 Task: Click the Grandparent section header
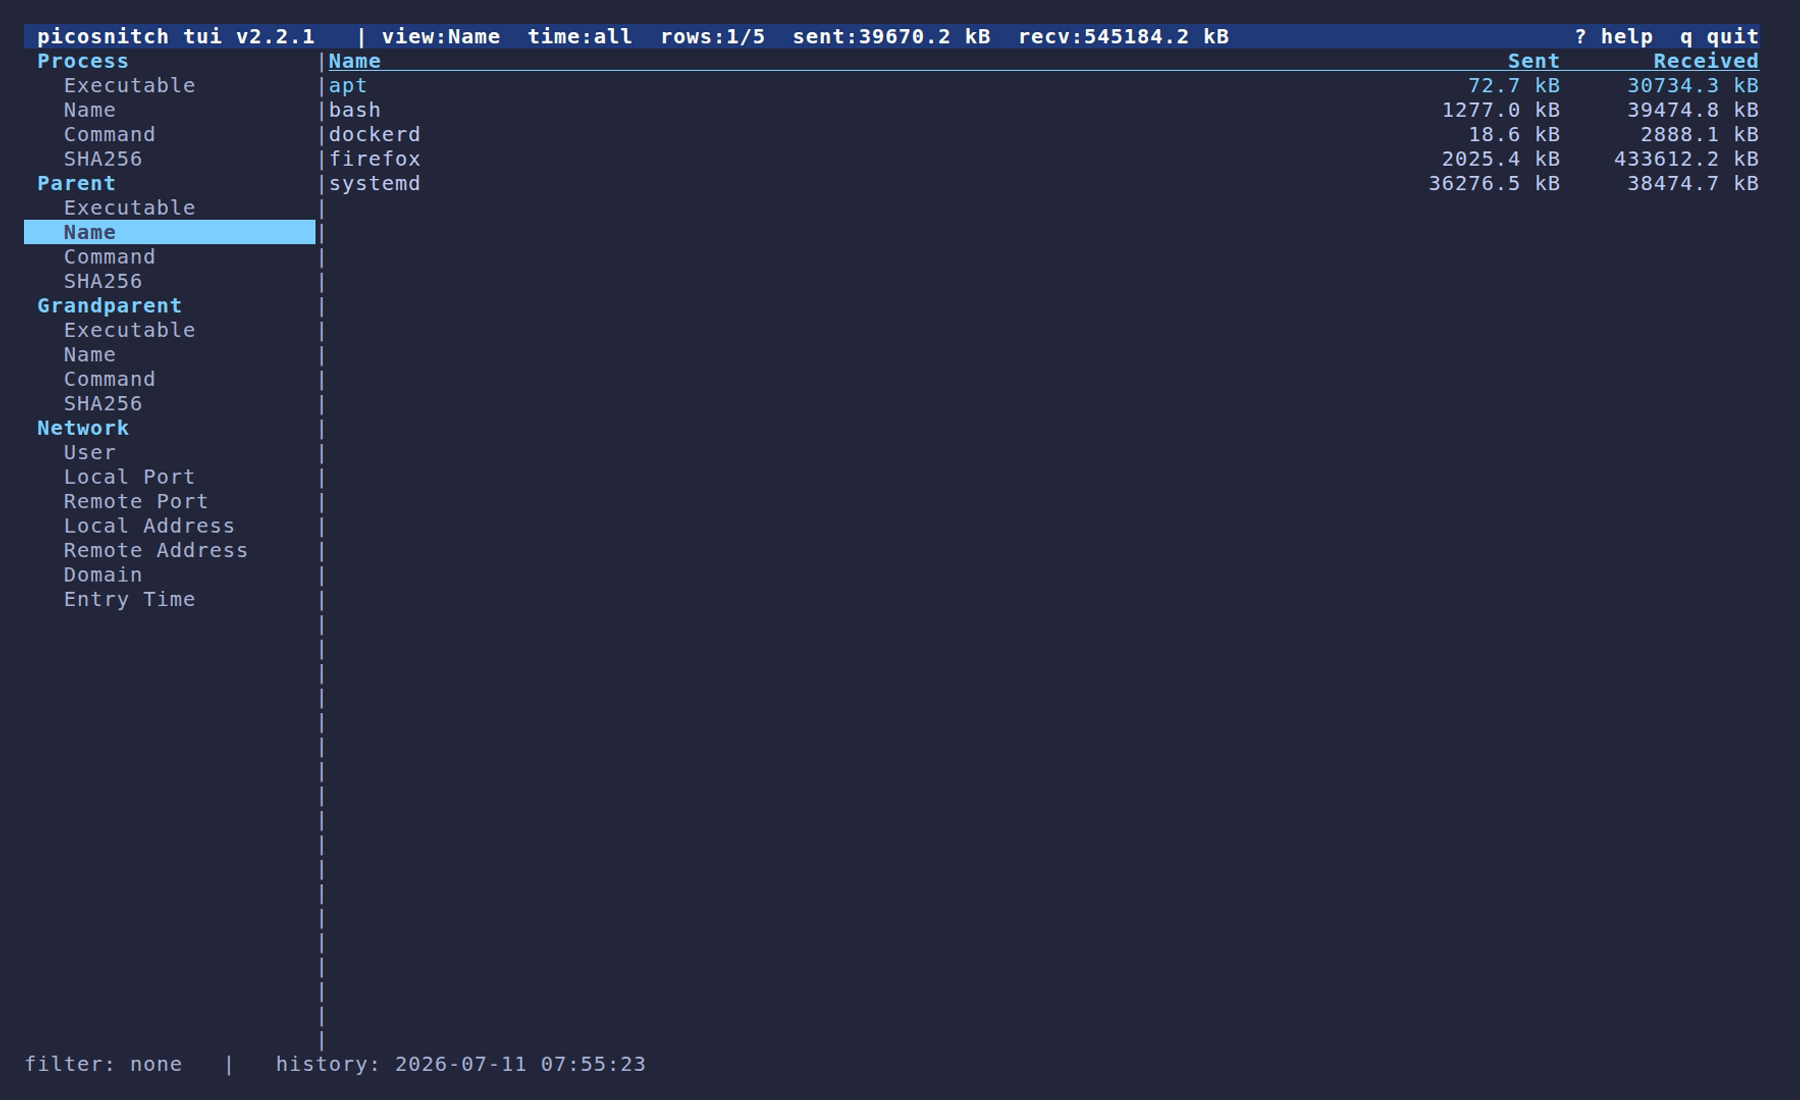click(x=109, y=306)
